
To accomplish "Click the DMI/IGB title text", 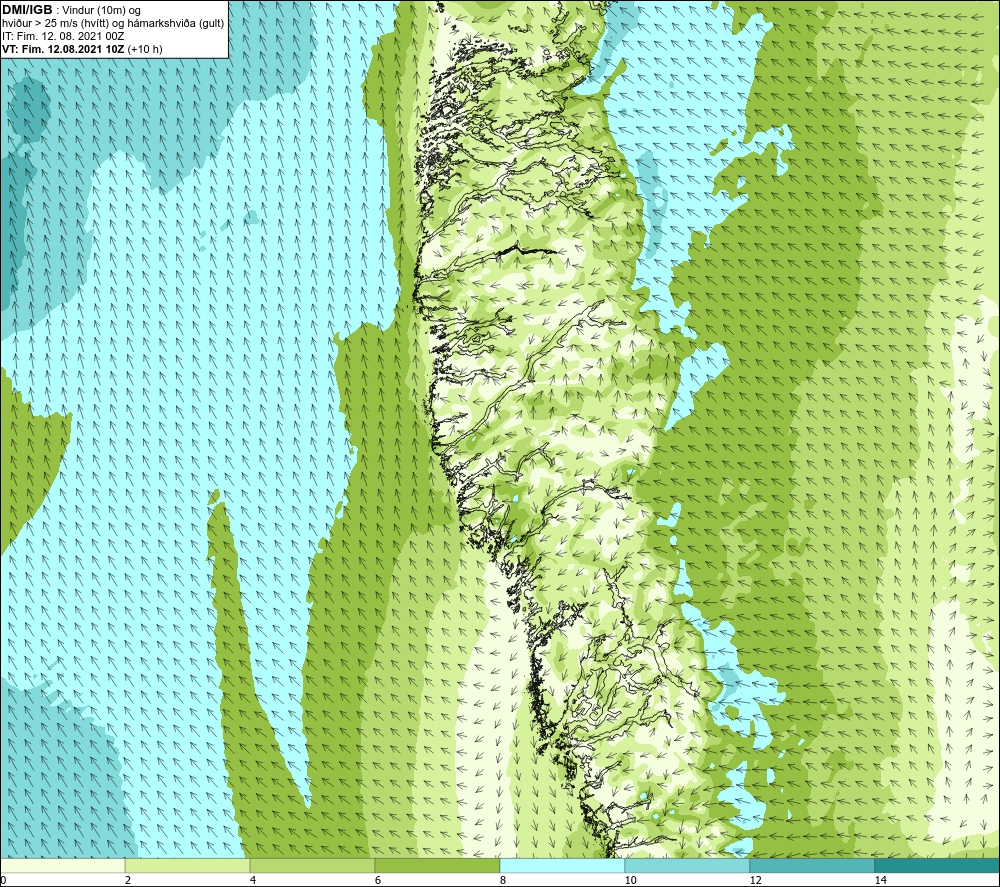I will [27, 10].
